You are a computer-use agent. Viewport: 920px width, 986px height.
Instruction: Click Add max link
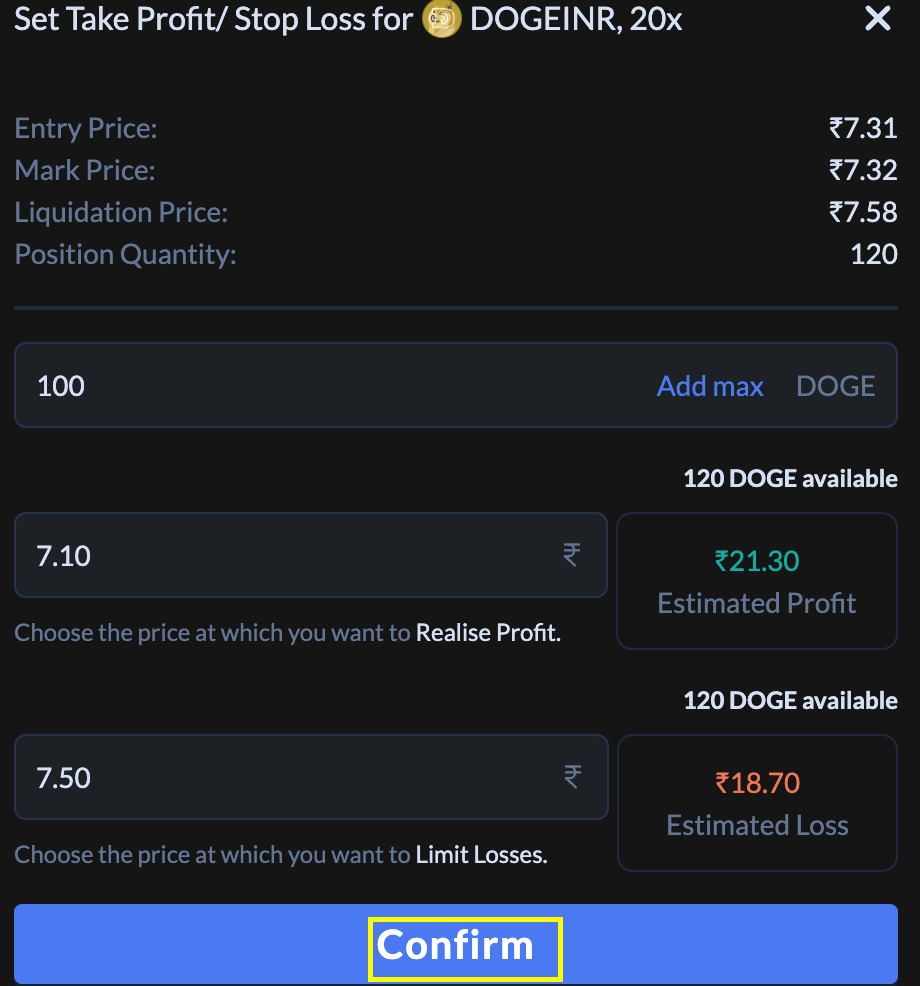pos(710,386)
